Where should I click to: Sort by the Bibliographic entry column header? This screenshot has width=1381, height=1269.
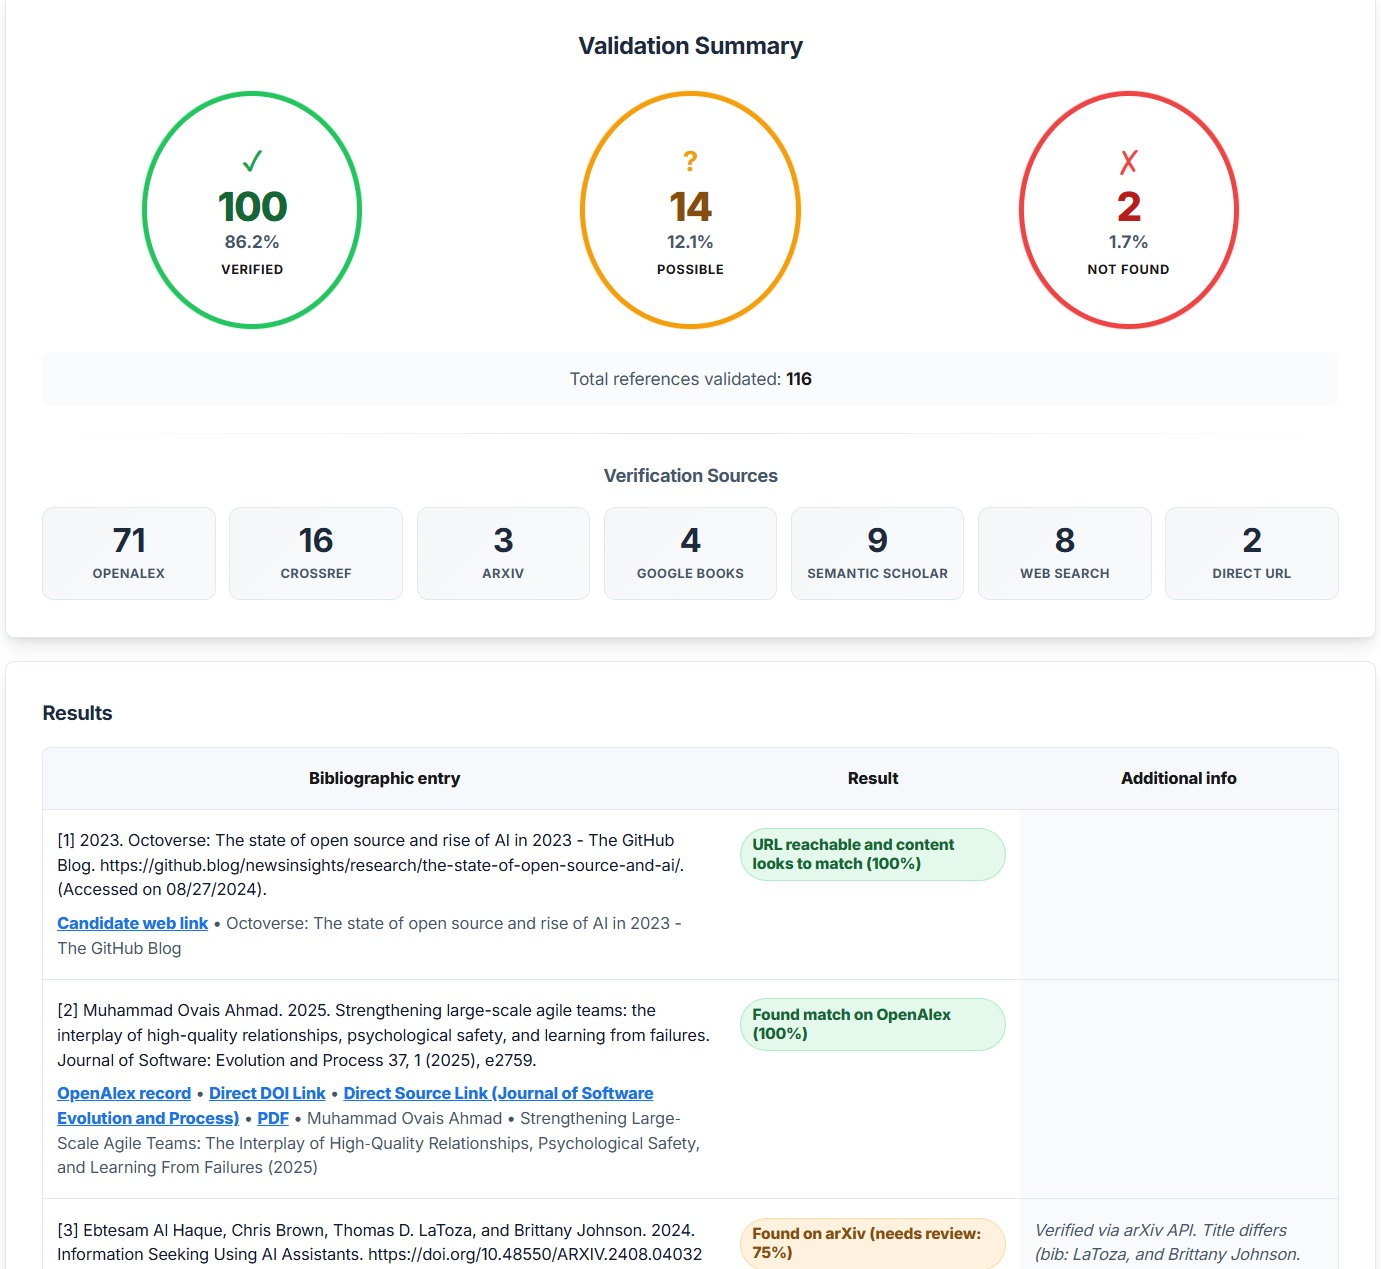click(x=384, y=778)
